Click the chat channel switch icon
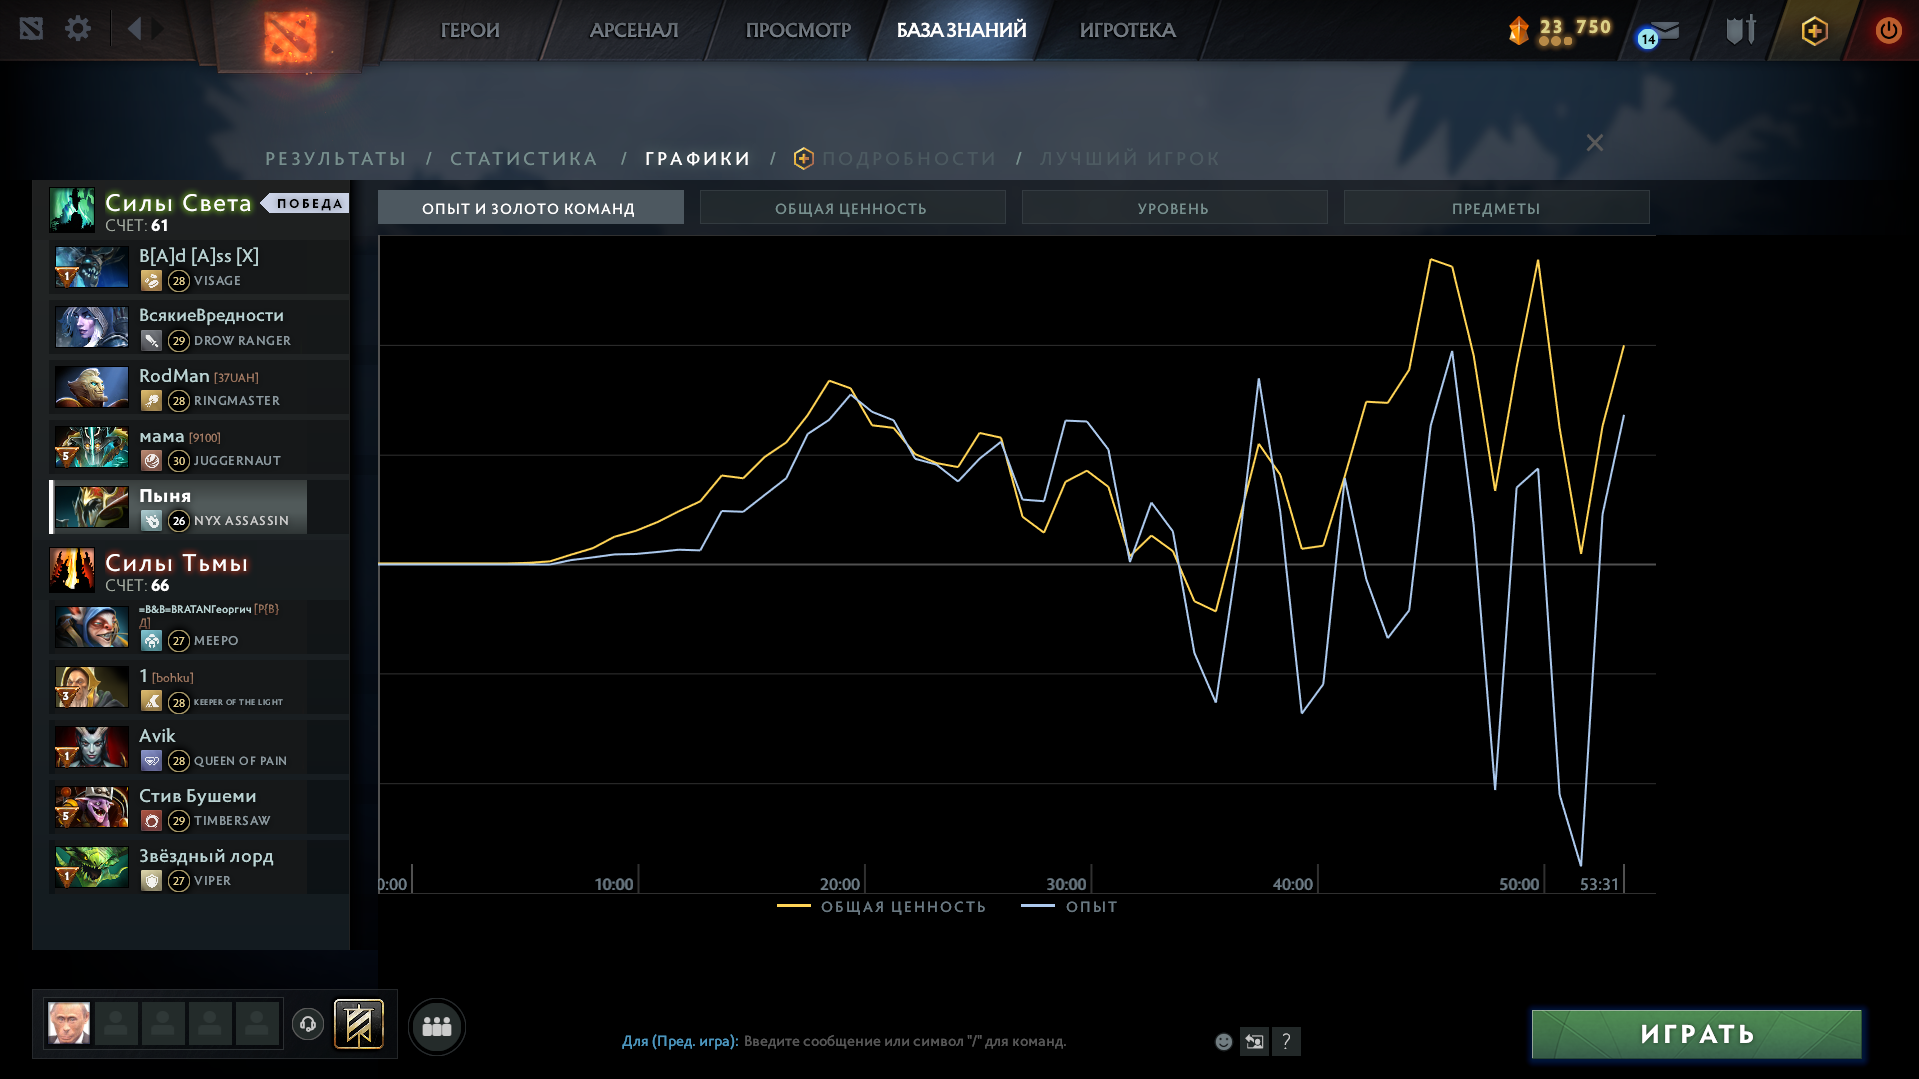1919x1079 pixels. [1254, 1041]
